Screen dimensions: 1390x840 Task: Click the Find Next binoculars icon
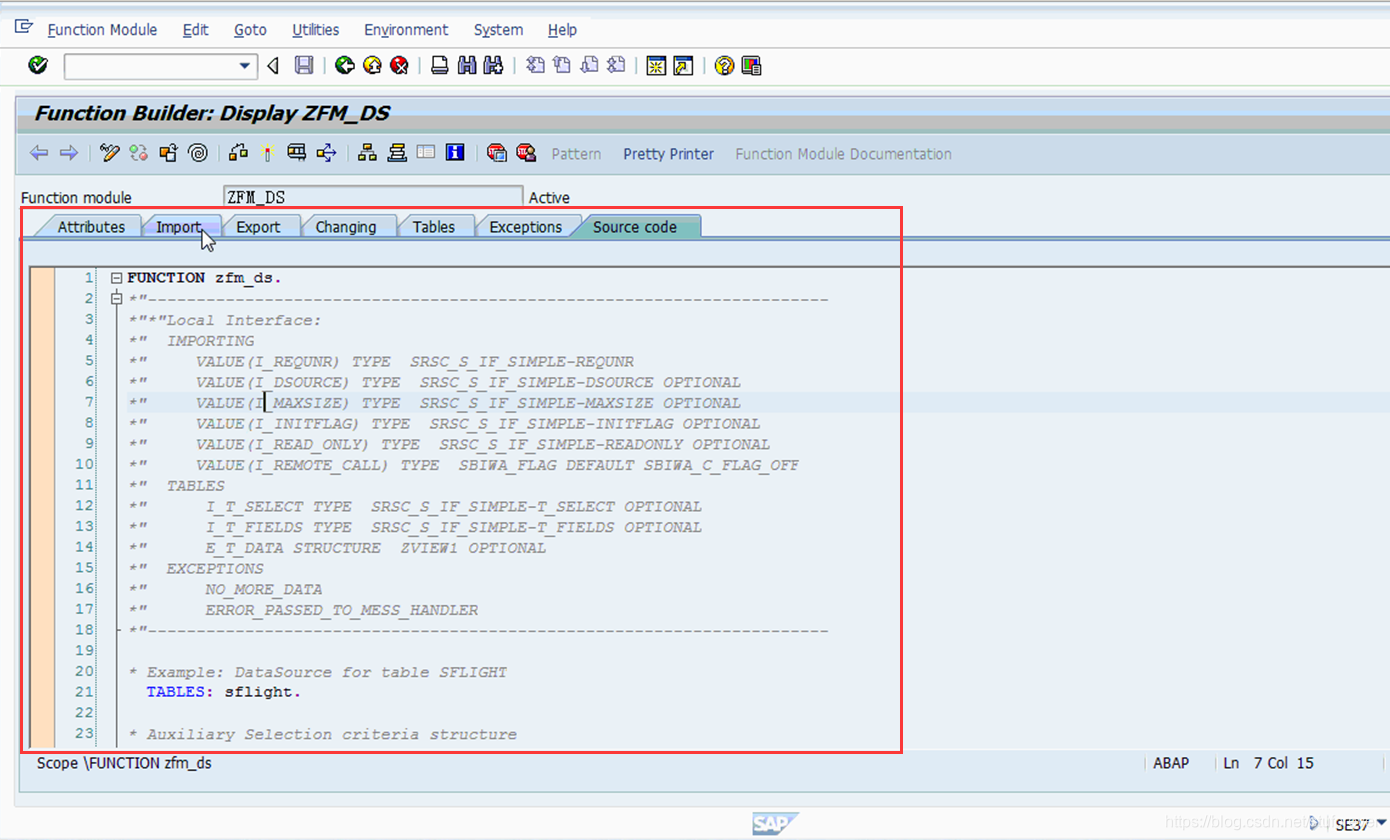point(492,66)
